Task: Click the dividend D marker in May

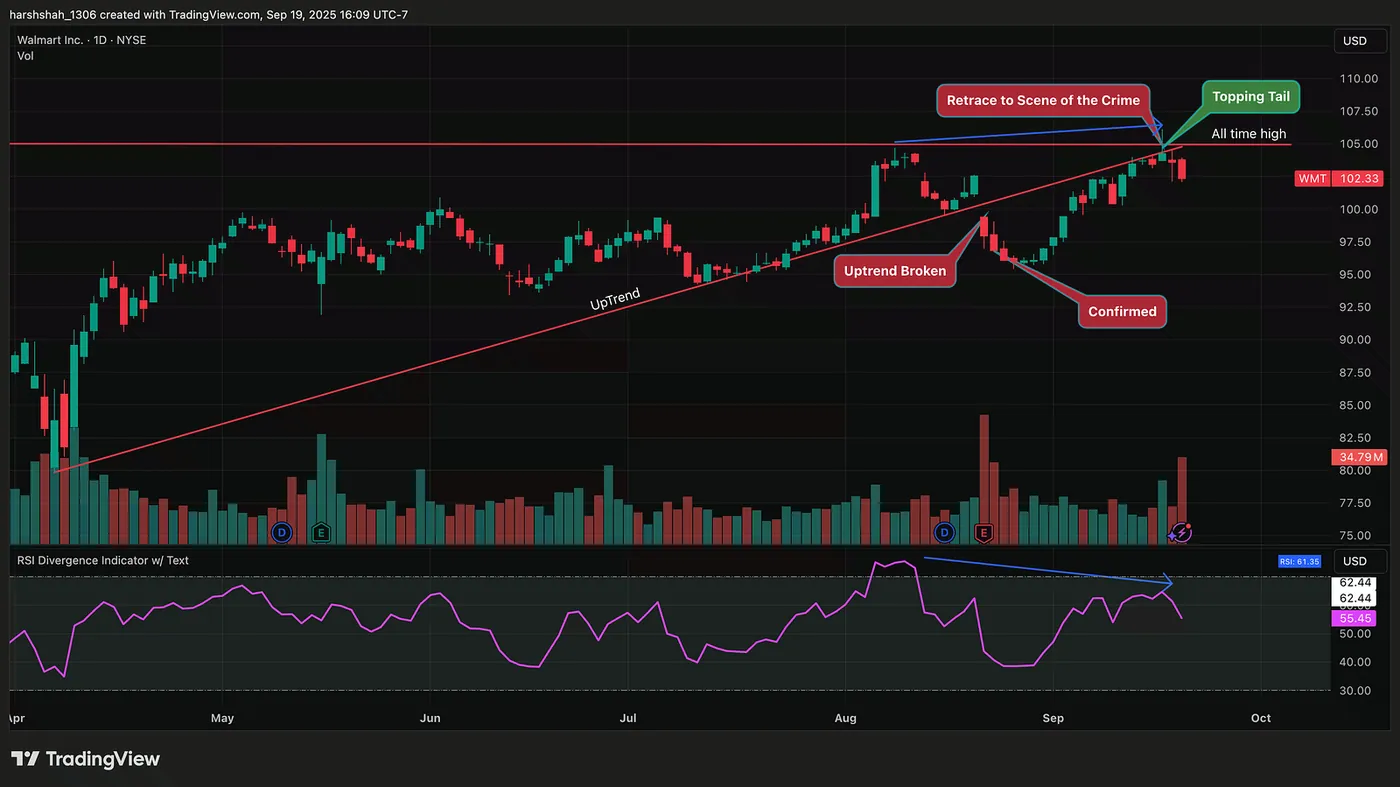Action: (x=281, y=532)
